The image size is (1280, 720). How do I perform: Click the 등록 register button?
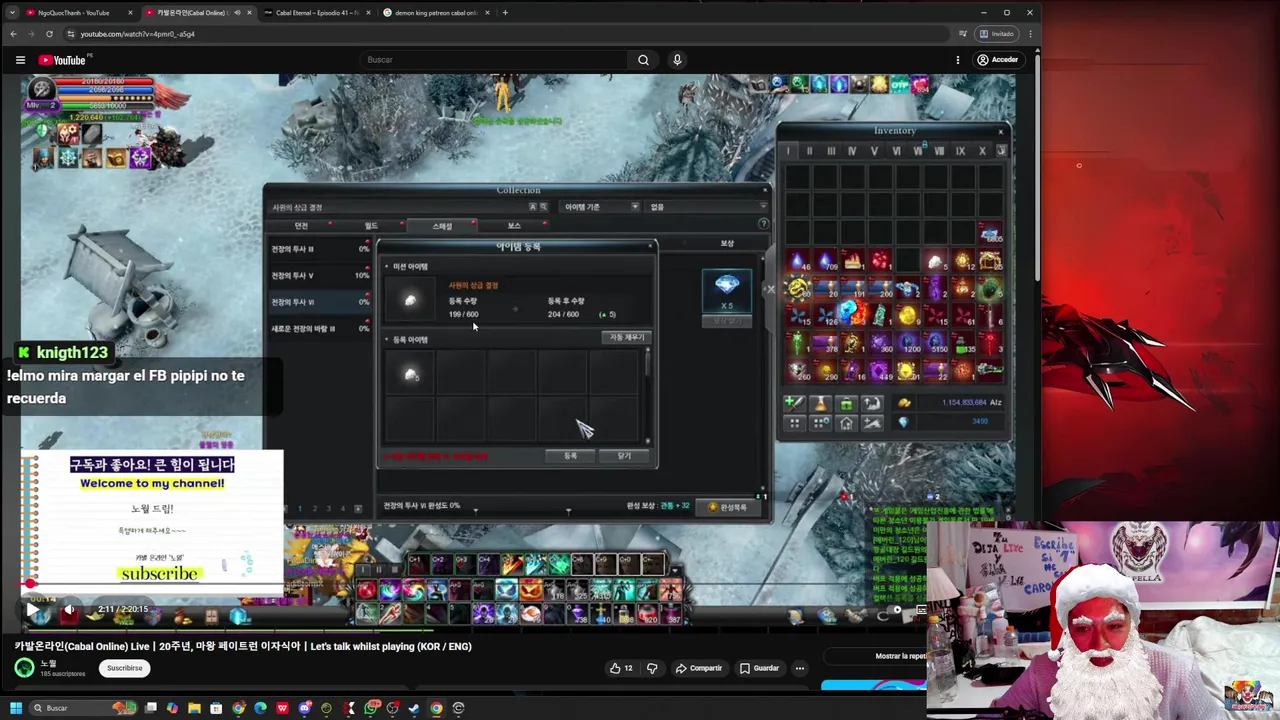click(x=570, y=456)
